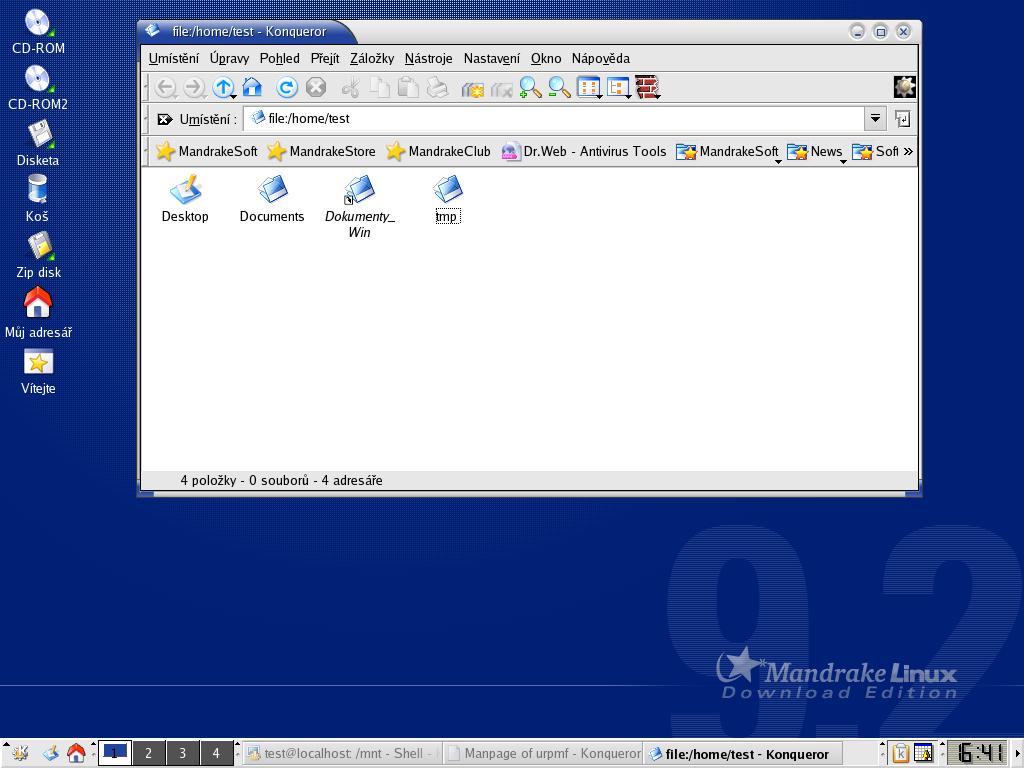Select the tmp folder icon
1024x768 pixels.
pos(447,199)
